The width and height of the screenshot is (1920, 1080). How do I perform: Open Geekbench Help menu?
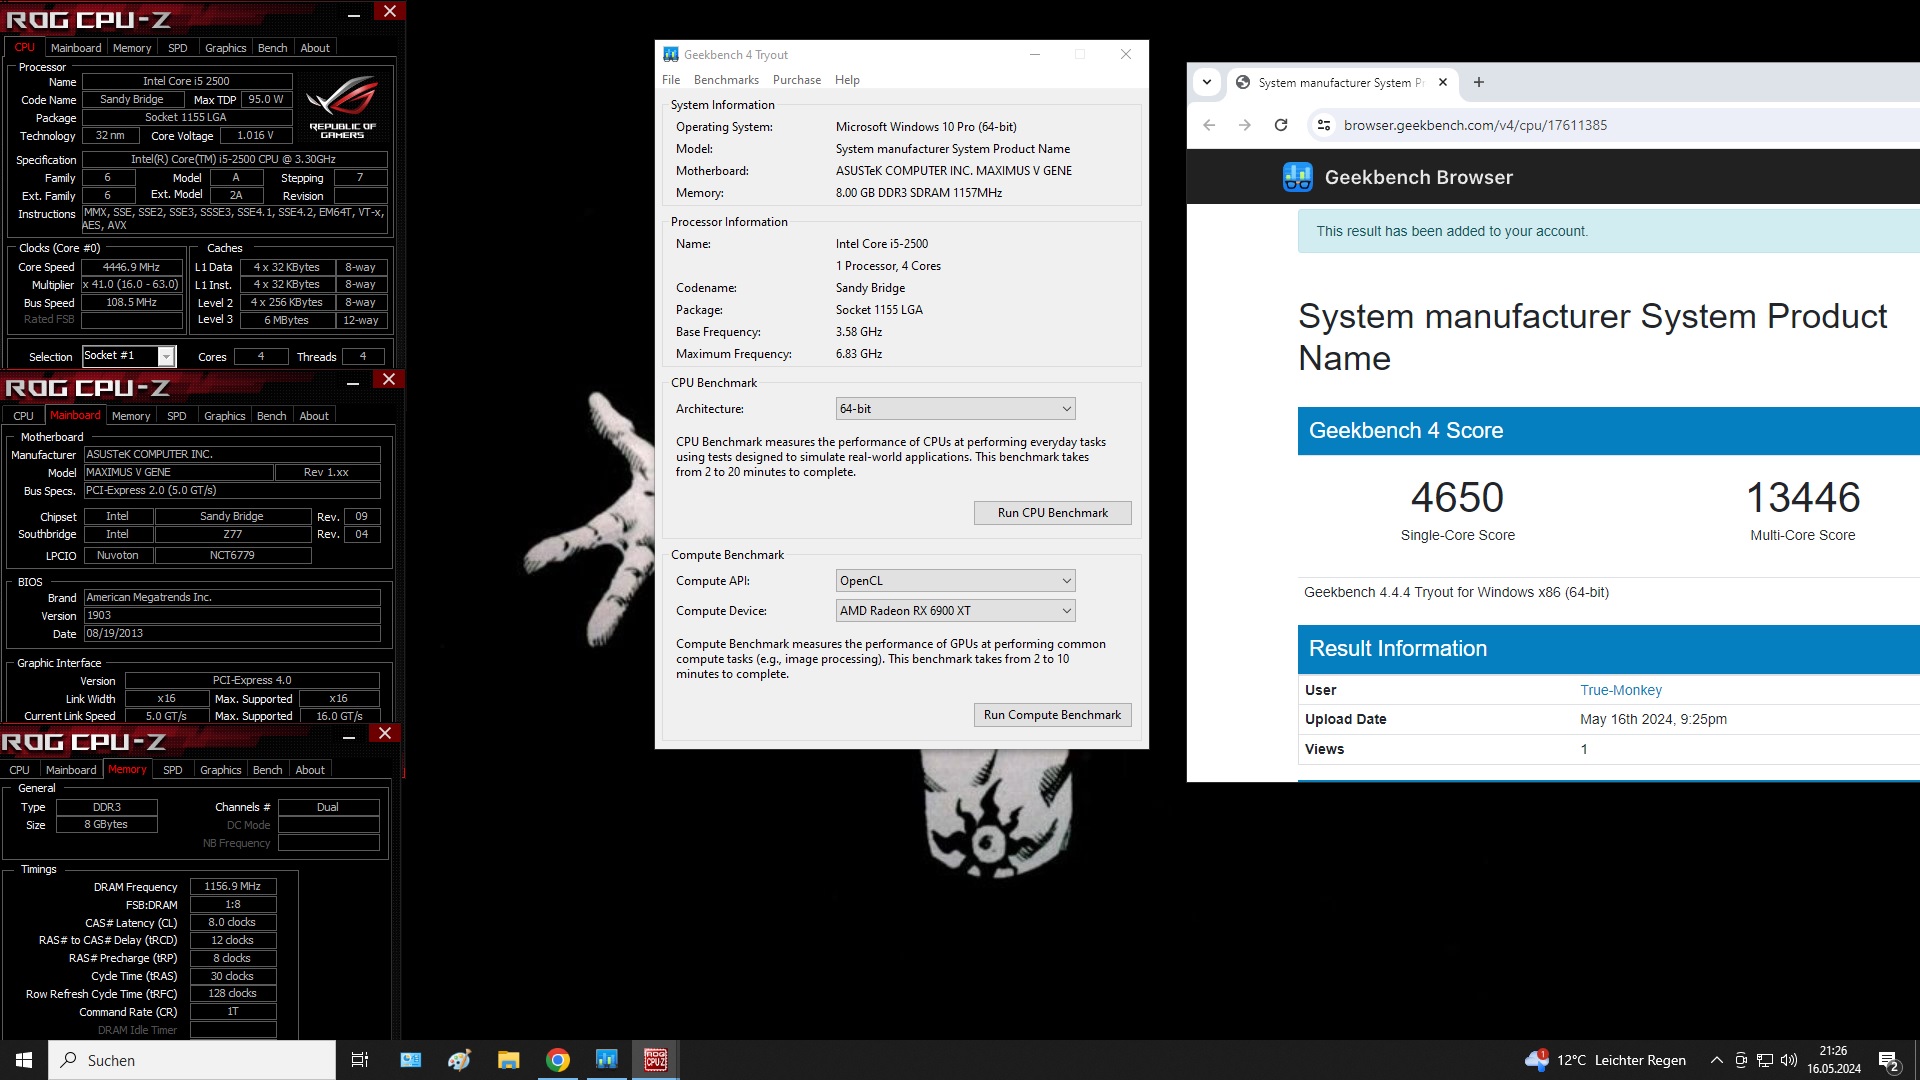[847, 80]
